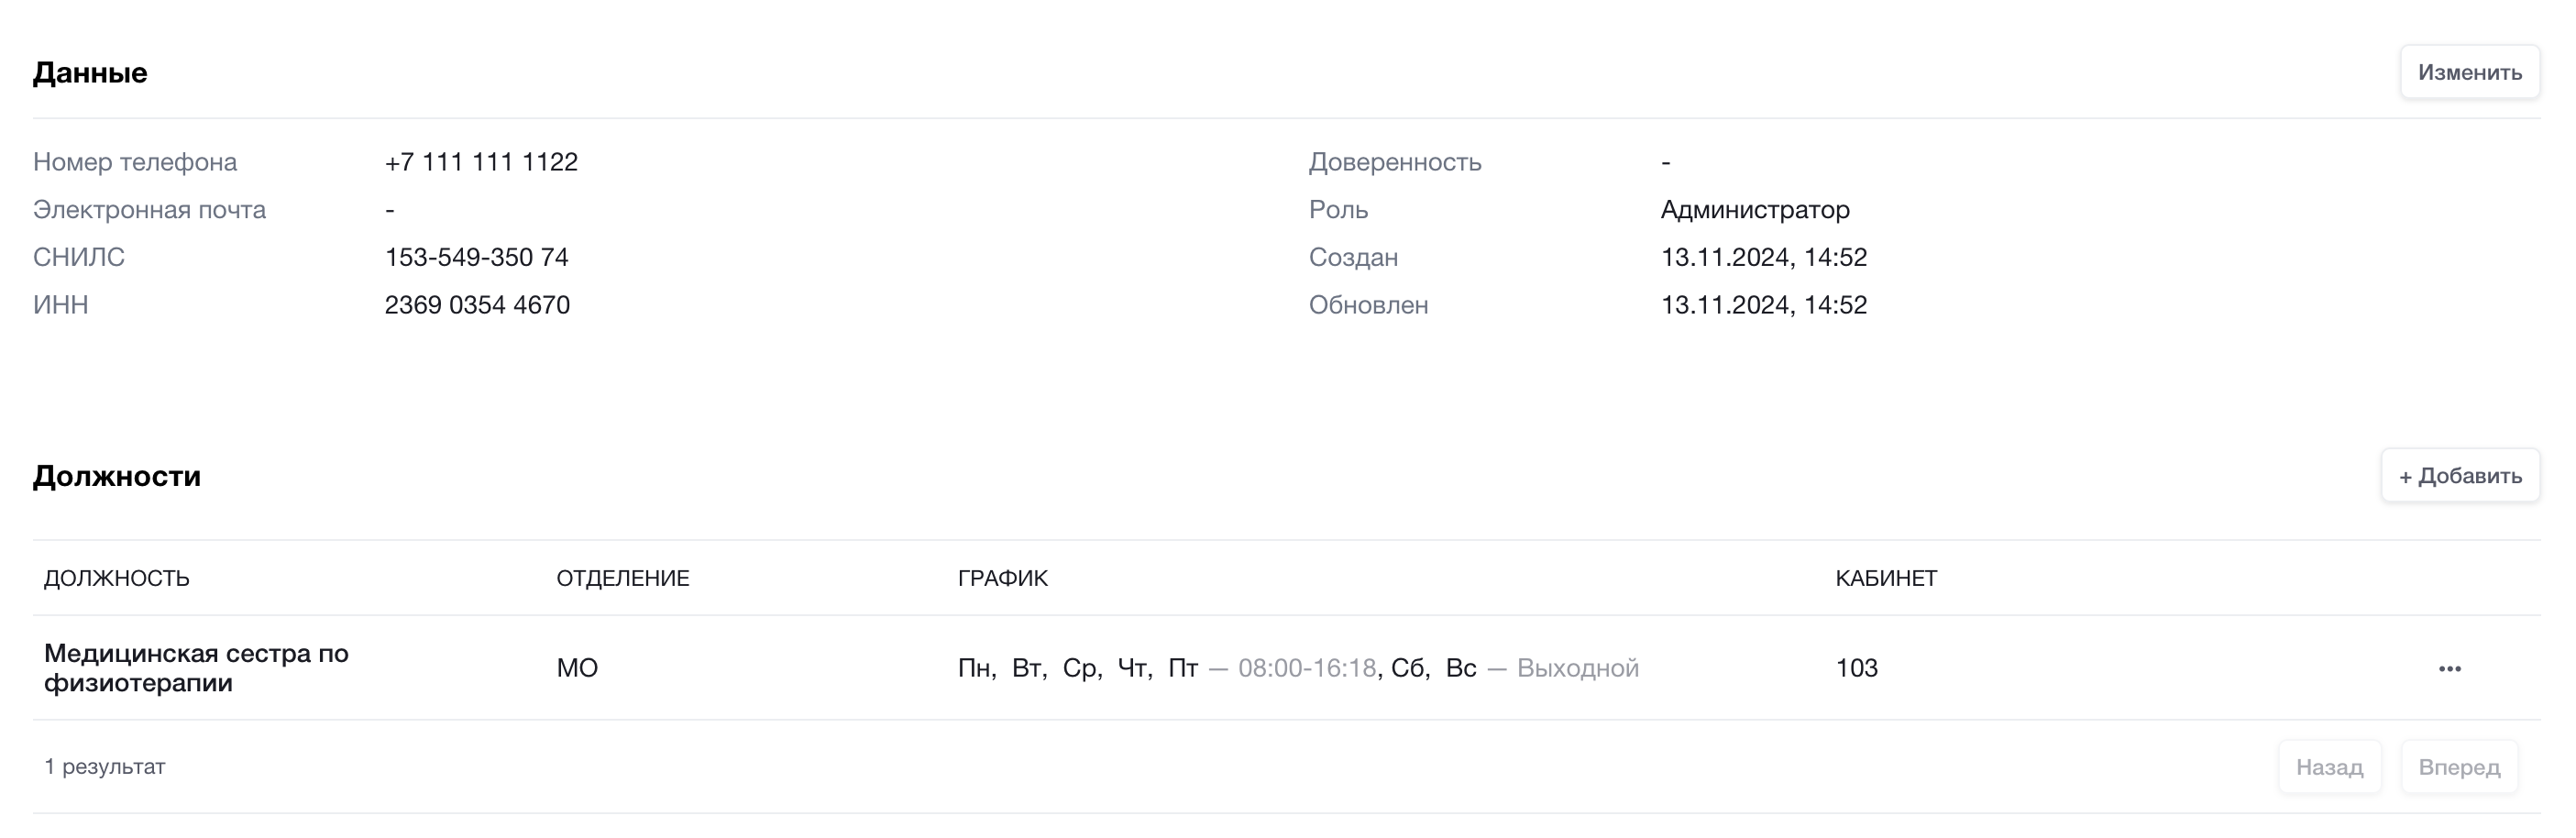This screenshot has height=838, width=2576.
Task: Click the МО department cell
Action: click(x=577, y=668)
